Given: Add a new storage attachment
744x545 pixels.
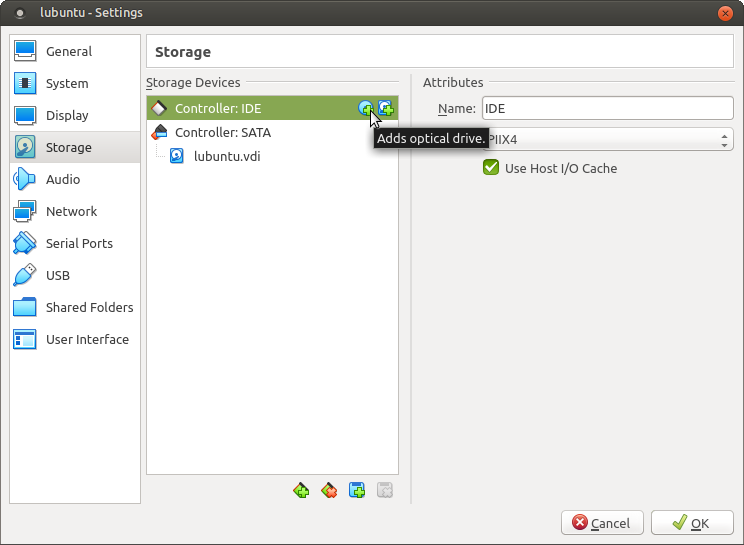Looking at the screenshot, I should pyautogui.click(x=357, y=490).
